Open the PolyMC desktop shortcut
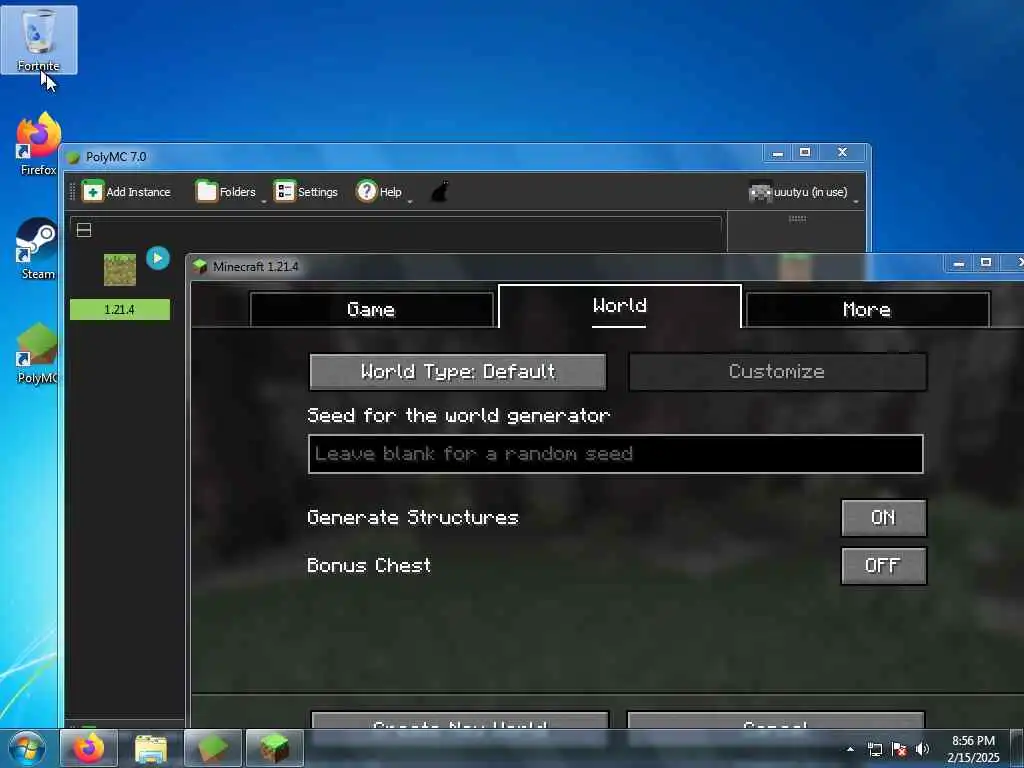 38,353
